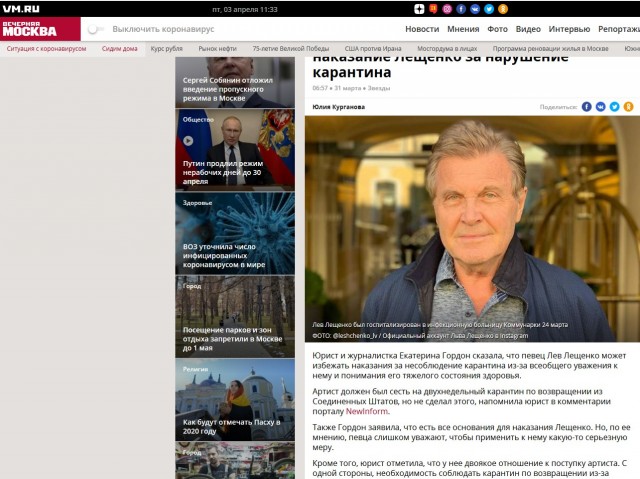Screen dimensions: 640x479
Task: Select Ситуация с коронавирусом topic tab
Action: point(46,49)
